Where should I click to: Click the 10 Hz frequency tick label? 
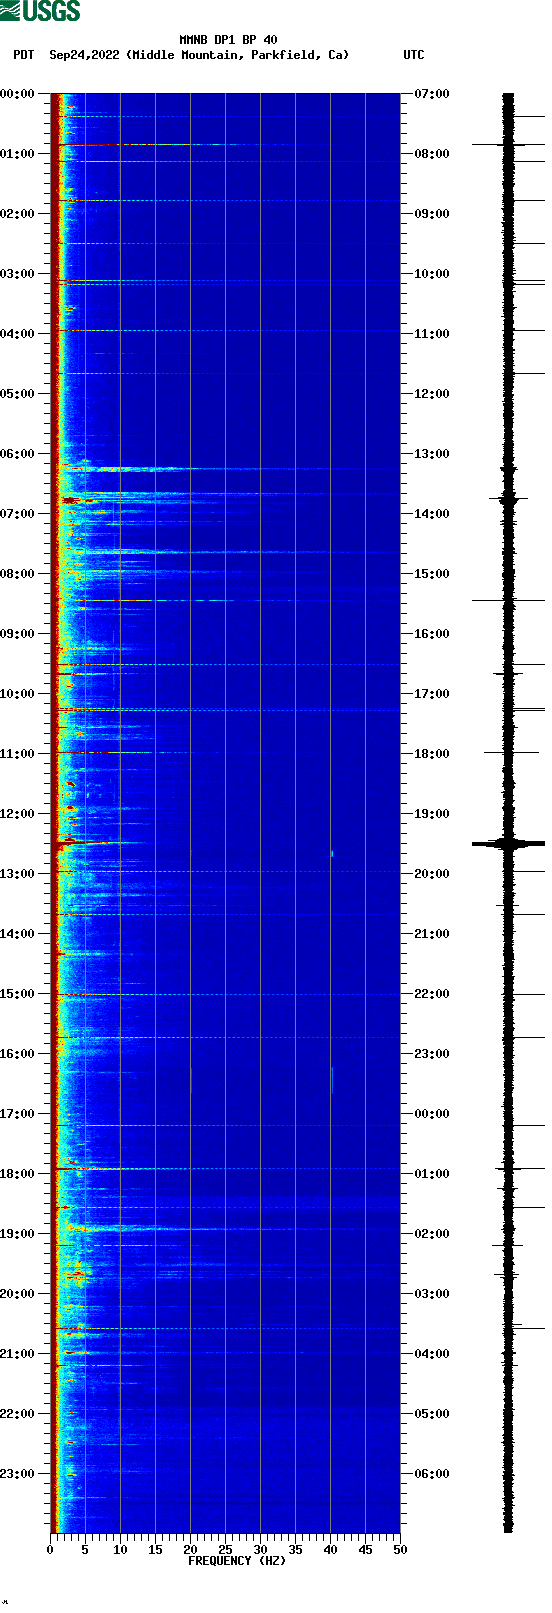120,1550
